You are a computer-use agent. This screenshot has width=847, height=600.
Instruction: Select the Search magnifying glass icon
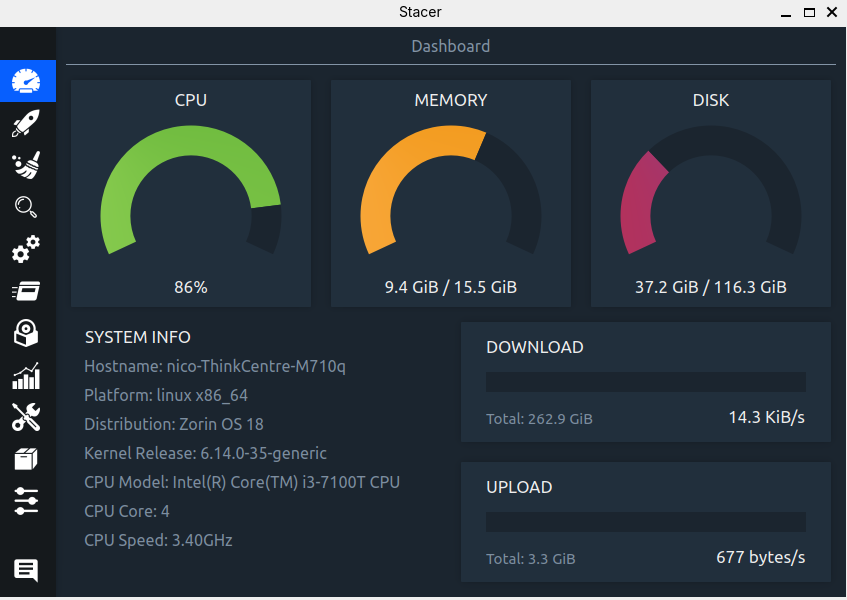27,207
